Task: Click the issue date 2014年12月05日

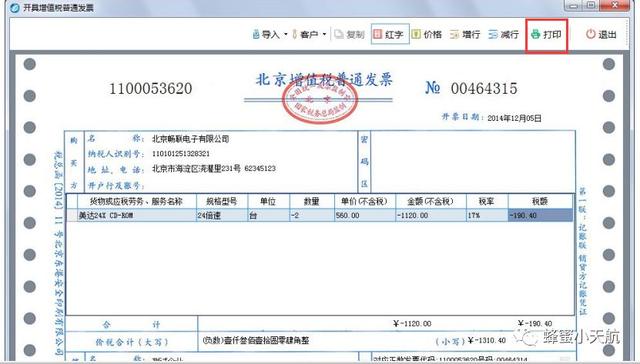Action: 514,118
